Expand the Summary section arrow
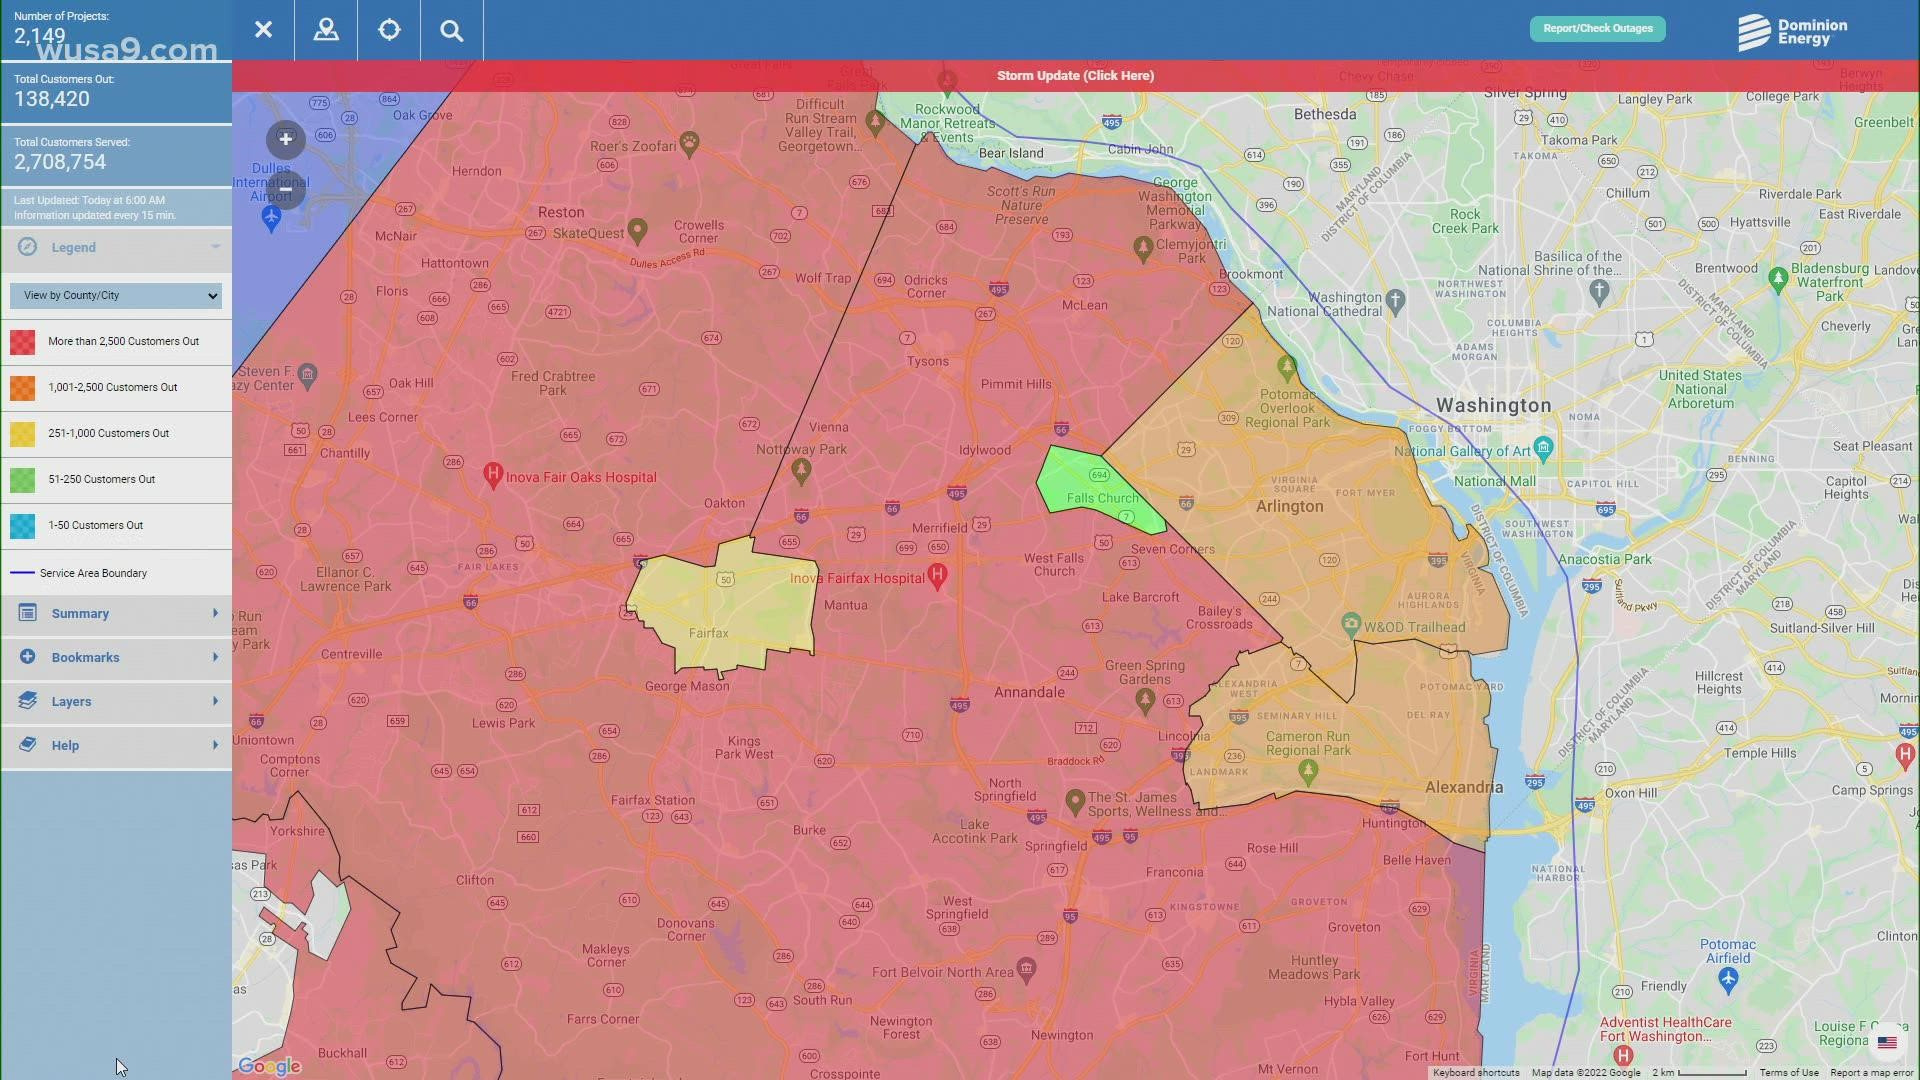The image size is (1920, 1080). [x=215, y=613]
